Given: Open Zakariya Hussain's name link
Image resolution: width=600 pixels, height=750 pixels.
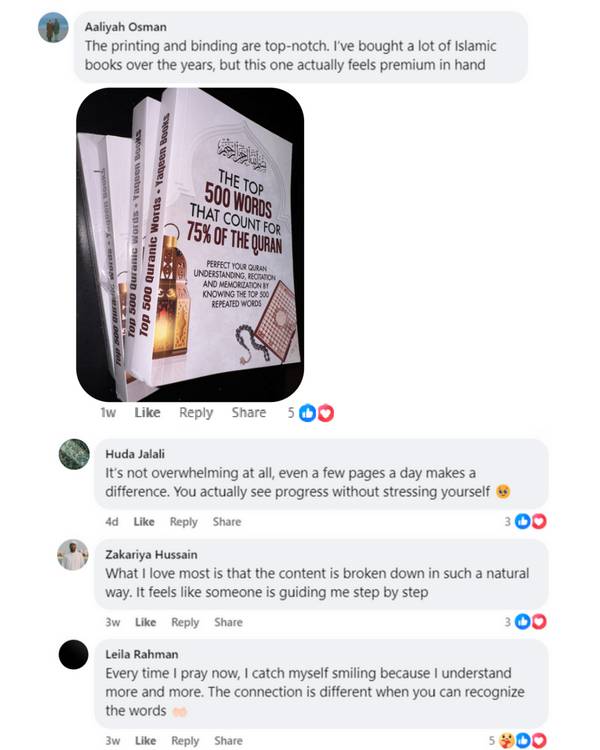Looking at the screenshot, I should pos(151,554).
